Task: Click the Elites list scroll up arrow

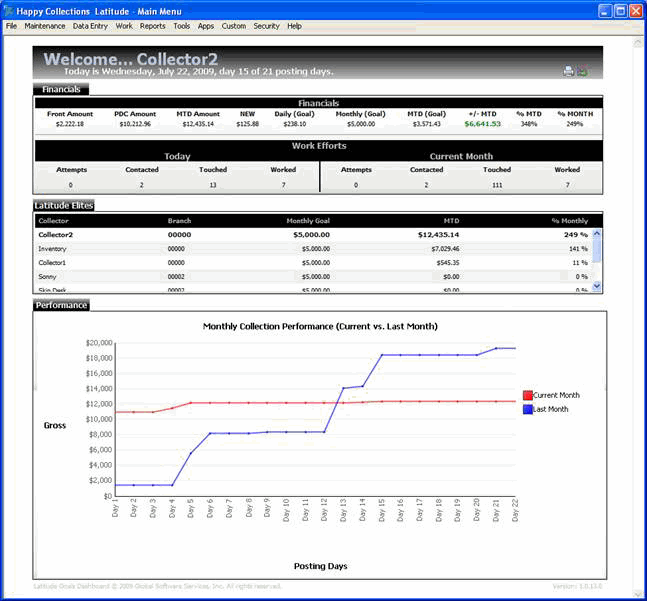Action: coord(597,233)
